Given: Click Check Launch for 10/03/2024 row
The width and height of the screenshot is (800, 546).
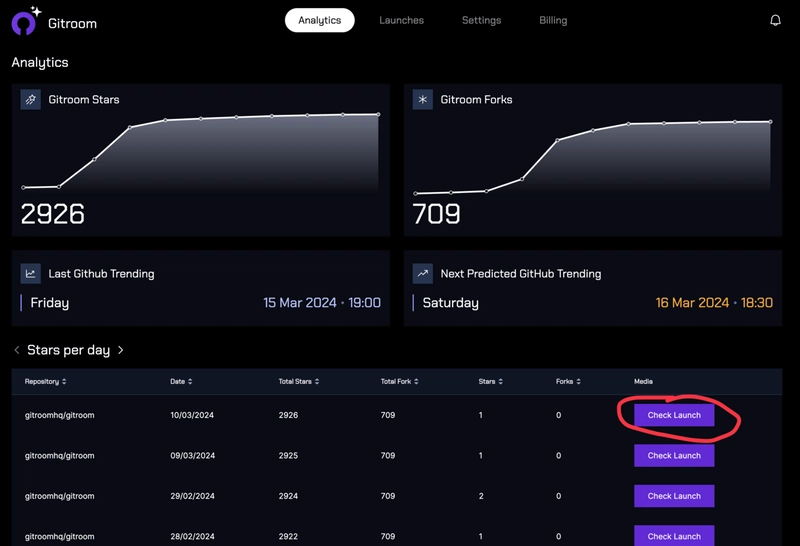Looking at the screenshot, I should coord(674,415).
